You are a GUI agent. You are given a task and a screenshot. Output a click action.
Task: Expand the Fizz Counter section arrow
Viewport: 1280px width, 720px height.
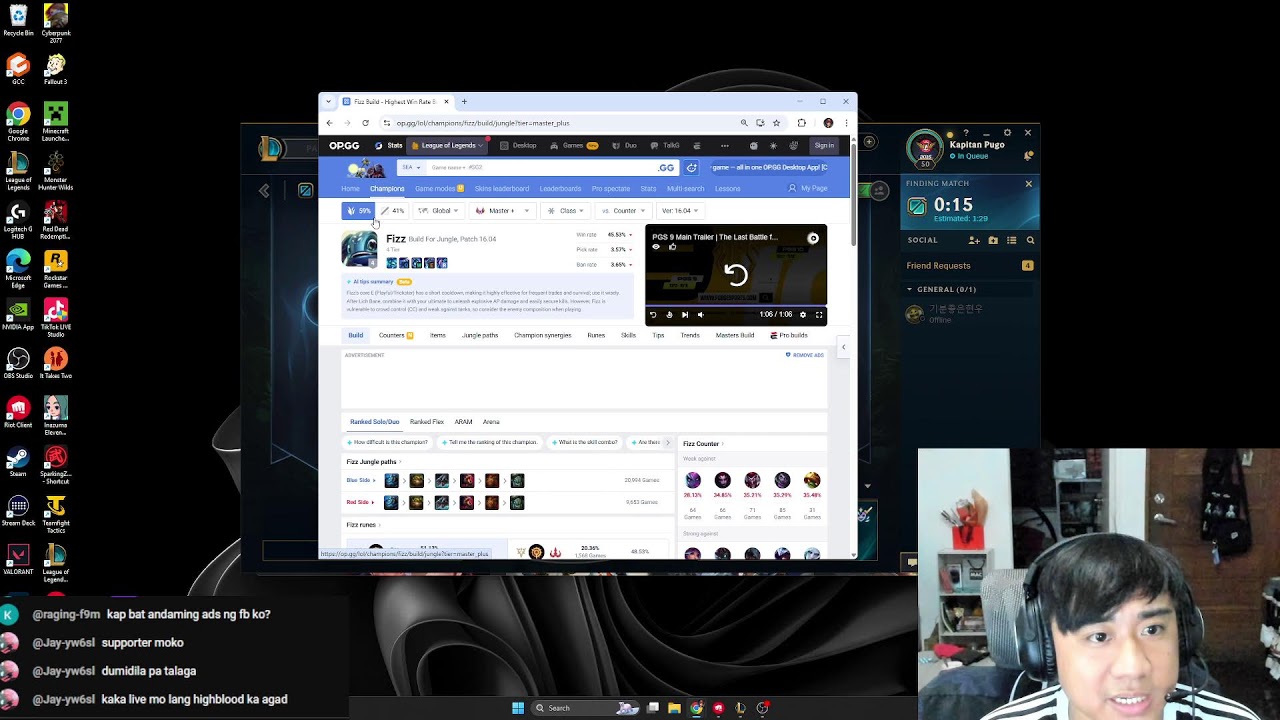click(x=722, y=444)
